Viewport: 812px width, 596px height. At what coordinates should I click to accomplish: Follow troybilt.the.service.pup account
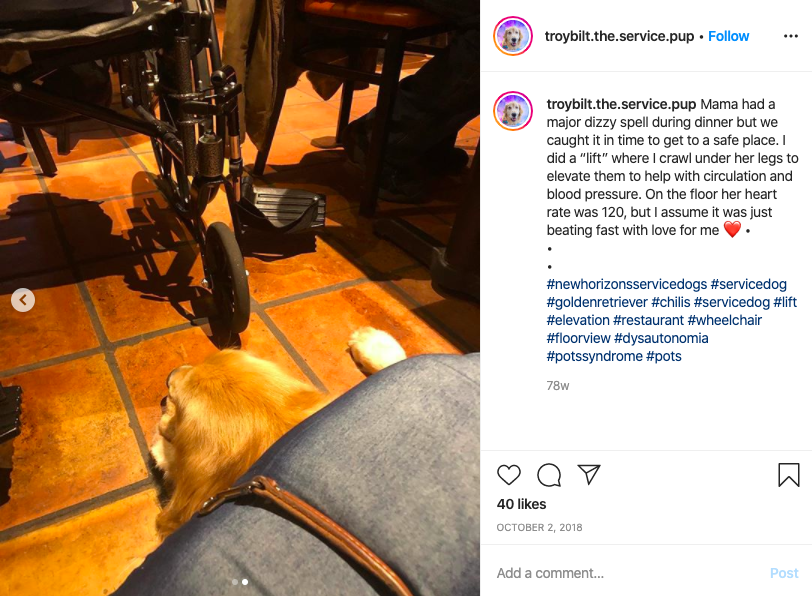click(x=728, y=36)
